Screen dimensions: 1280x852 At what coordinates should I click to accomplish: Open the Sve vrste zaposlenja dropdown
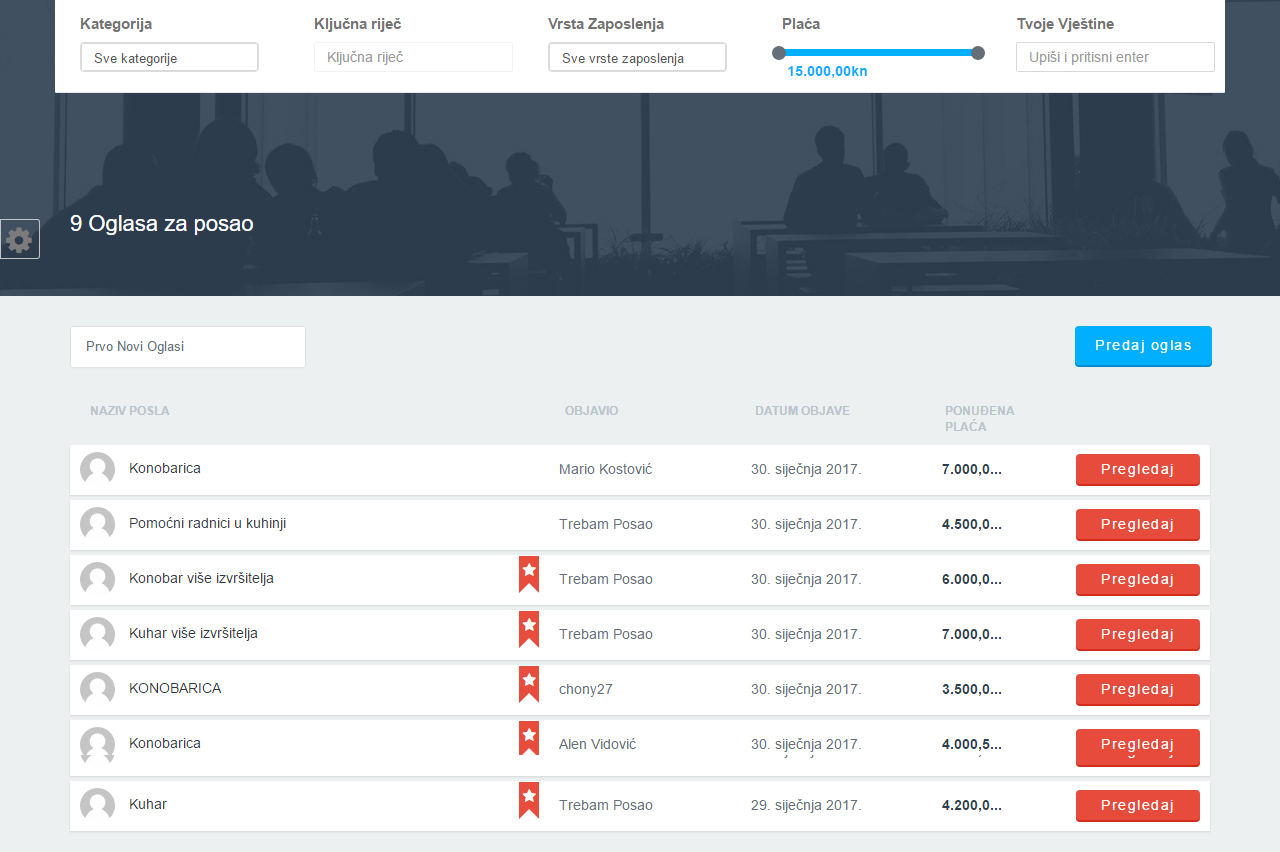point(637,57)
